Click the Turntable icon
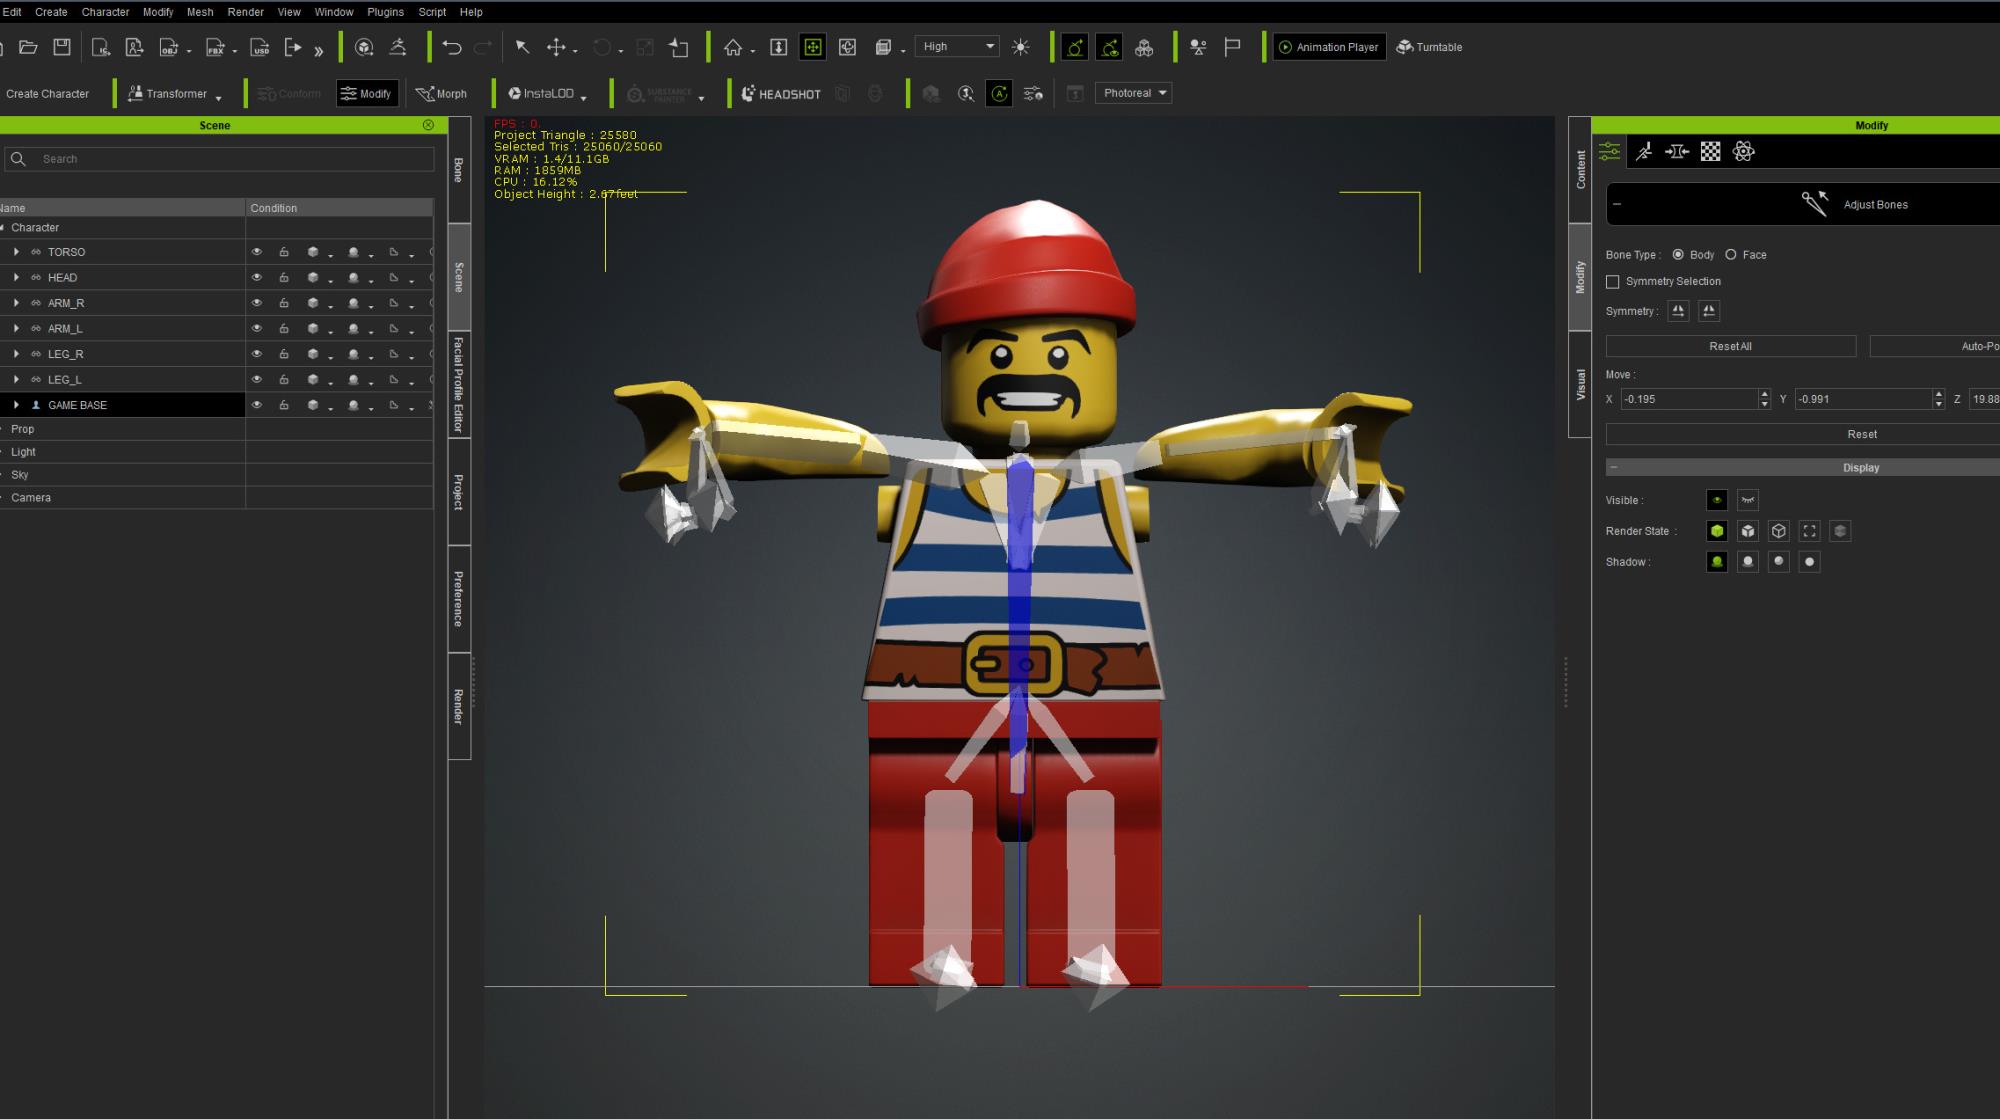2000x1119 pixels. 1429,47
